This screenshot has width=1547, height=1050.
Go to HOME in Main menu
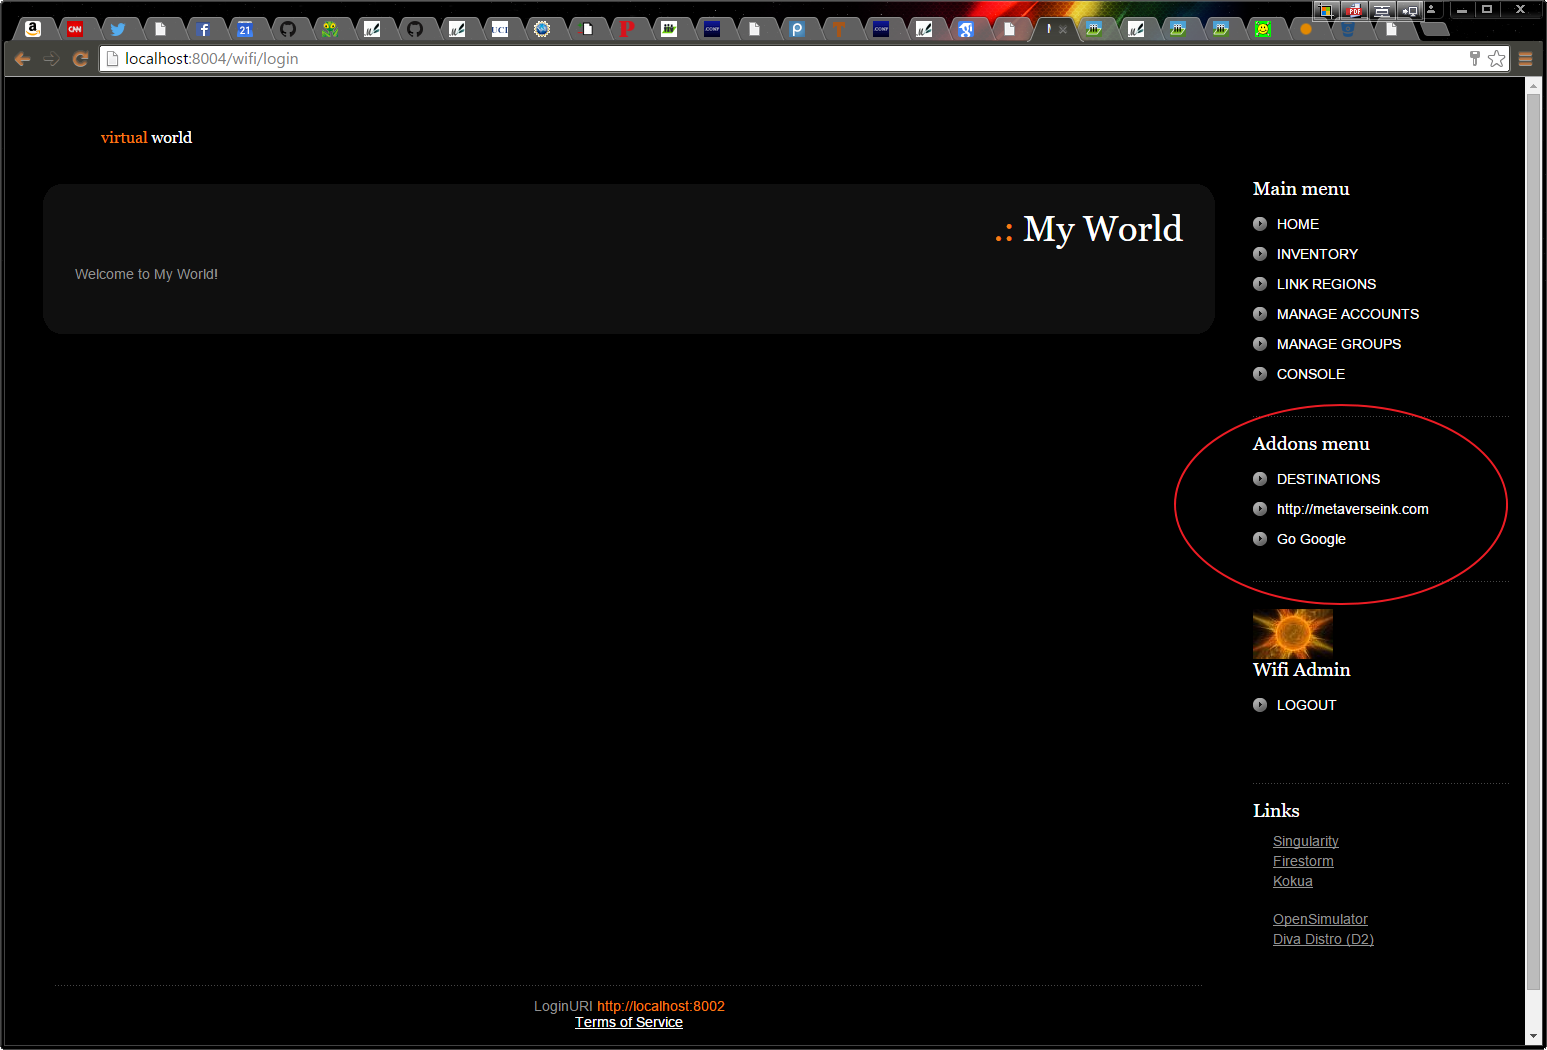(x=1298, y=224)
